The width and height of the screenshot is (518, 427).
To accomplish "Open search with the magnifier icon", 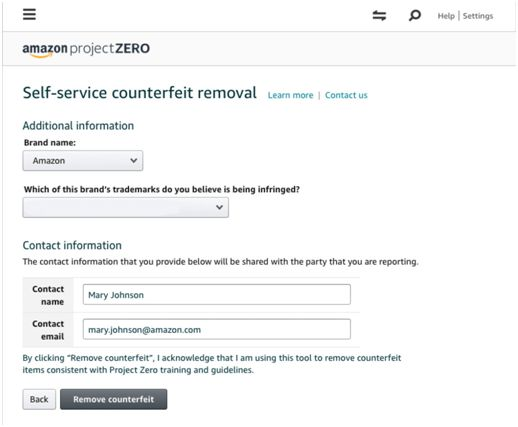I will point(414,15).
